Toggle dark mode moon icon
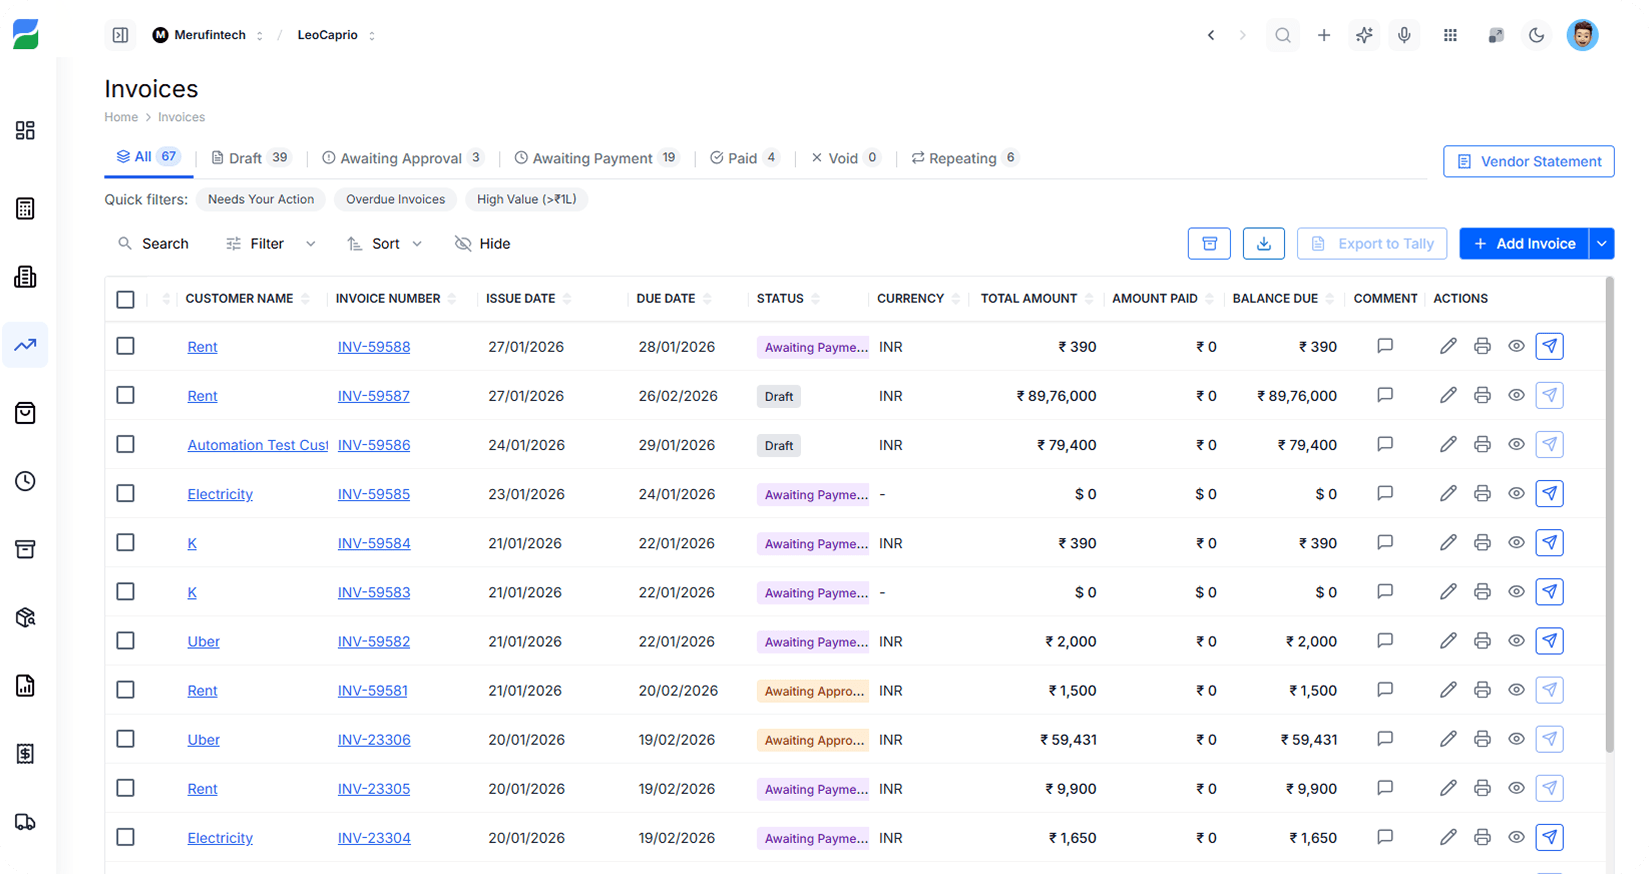The image size is (1649, 874). click(x=1536, y=36)
